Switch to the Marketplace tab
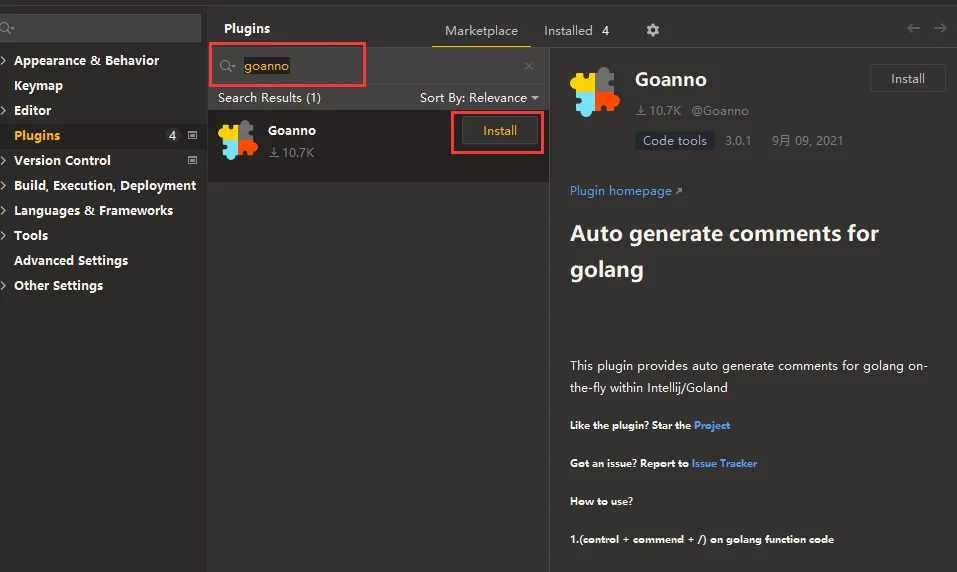Image resolution: width=957 pixels, height=572 pixels. point(481,31)
